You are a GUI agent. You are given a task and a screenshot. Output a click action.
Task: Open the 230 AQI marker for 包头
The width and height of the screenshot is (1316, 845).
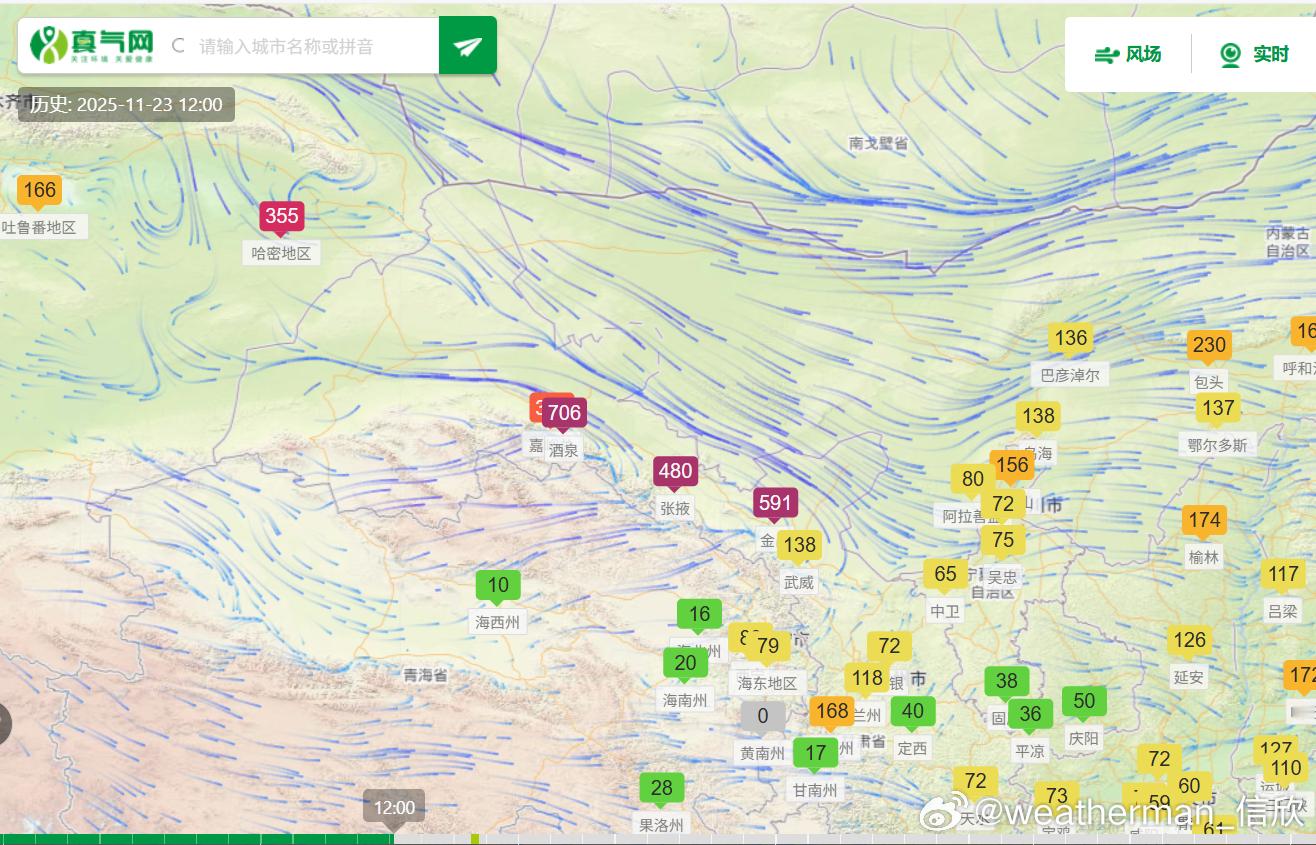tap(1209, 345)
